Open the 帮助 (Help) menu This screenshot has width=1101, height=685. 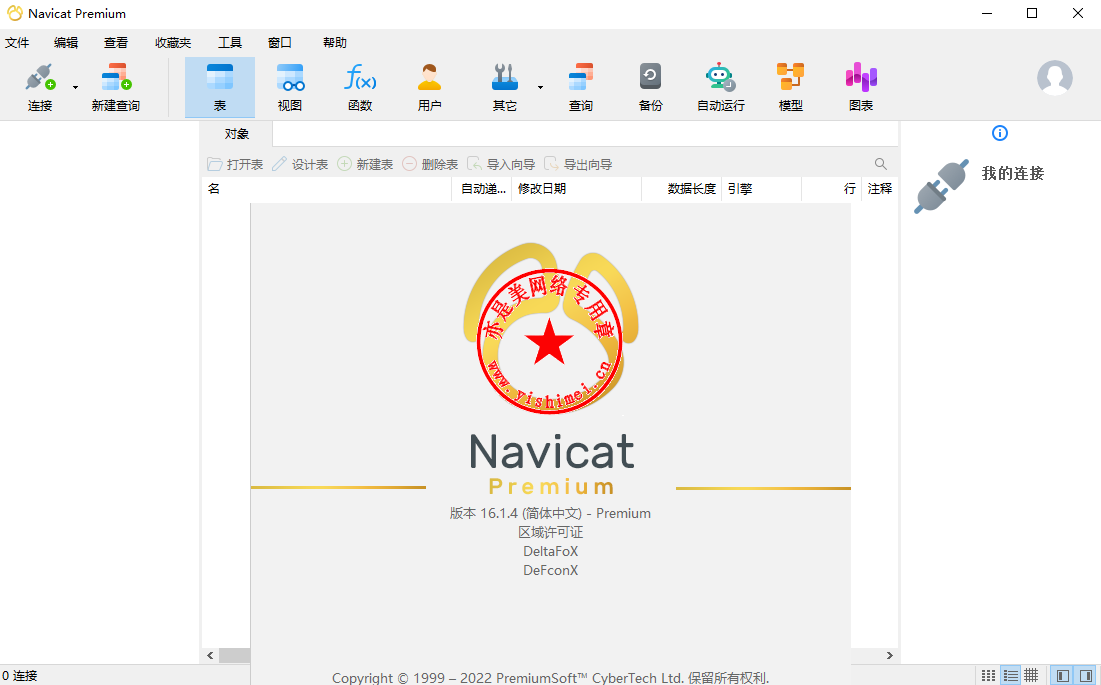(x=335, y=43)
